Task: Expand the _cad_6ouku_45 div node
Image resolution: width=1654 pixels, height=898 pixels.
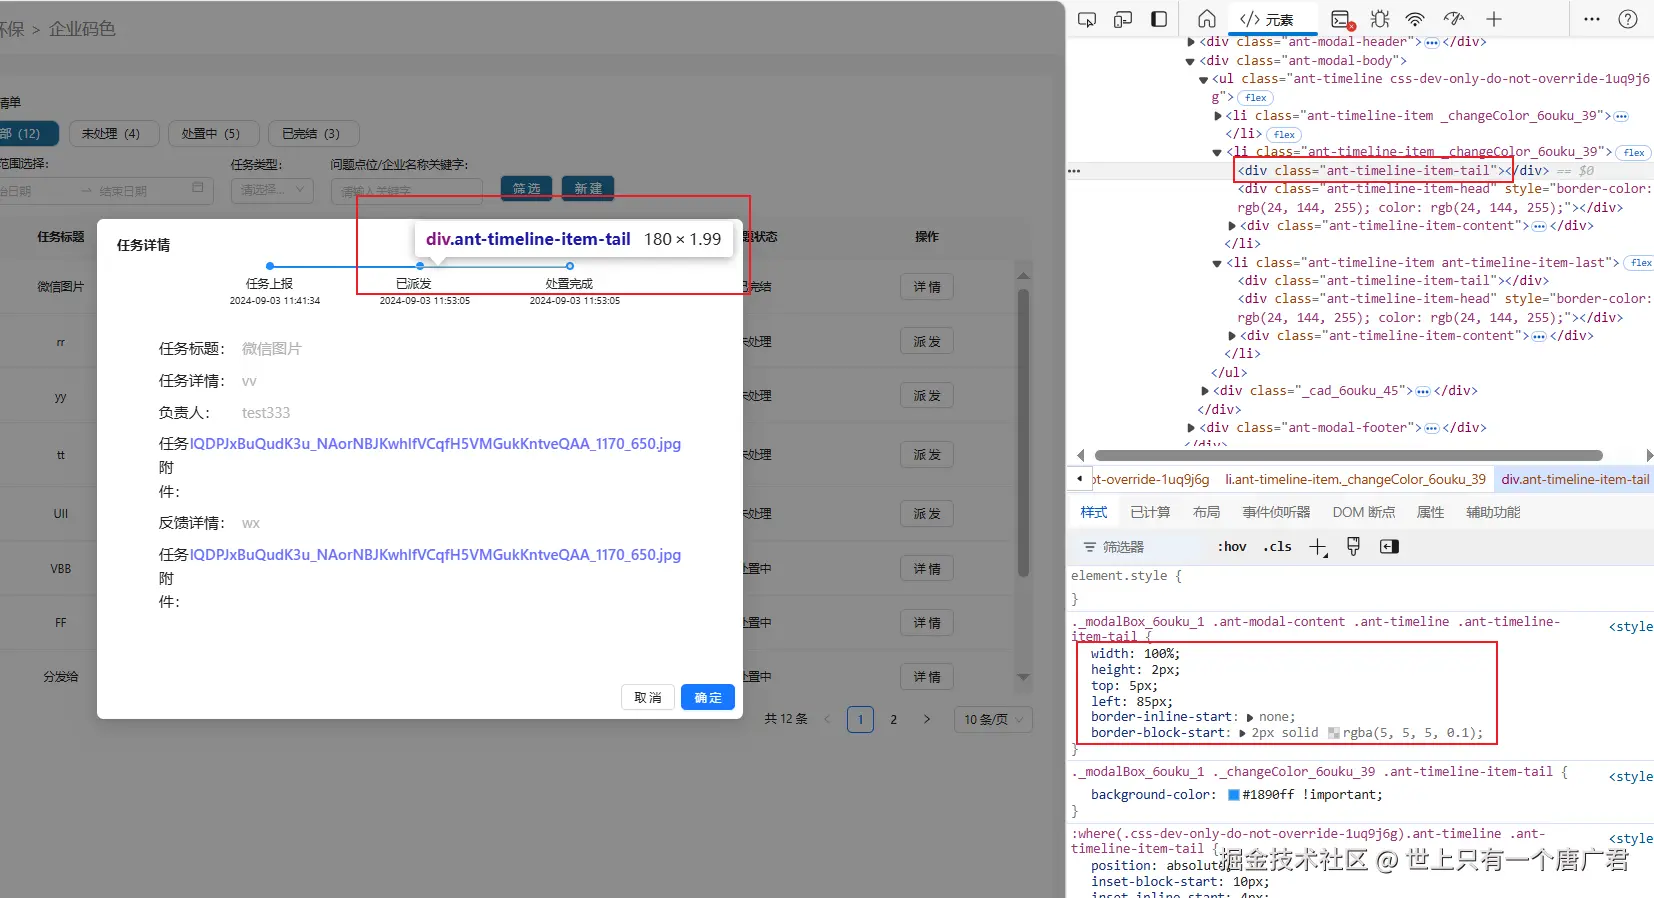Action: (1204, 391)
